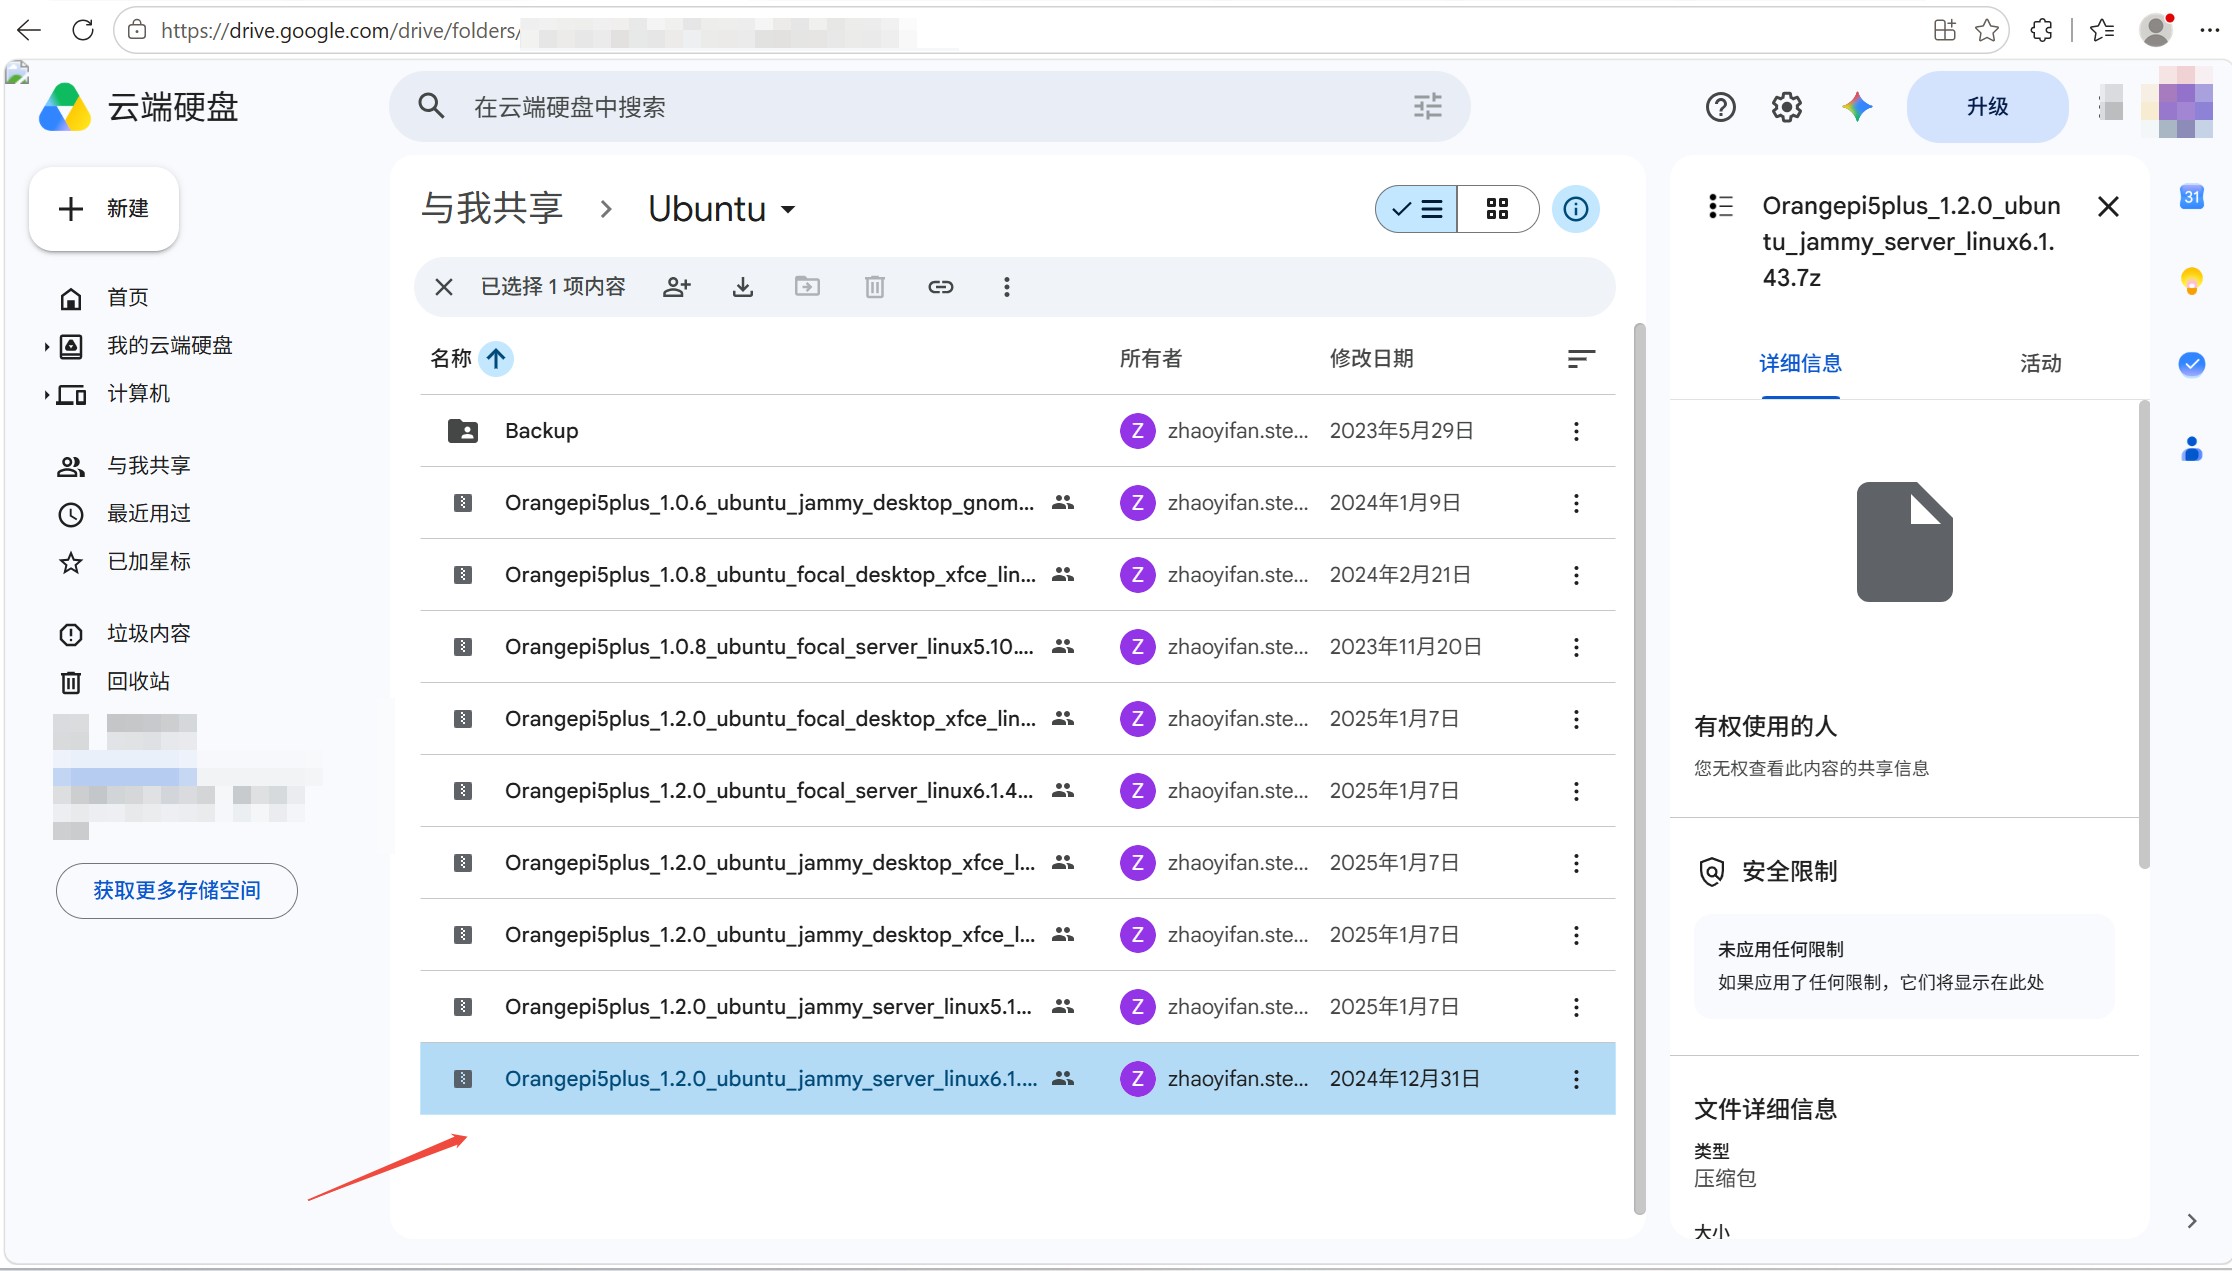The image size is (2232, 1271).
Task: Click the trash icon in selection toolbar
Action: (x=874, y=287)
